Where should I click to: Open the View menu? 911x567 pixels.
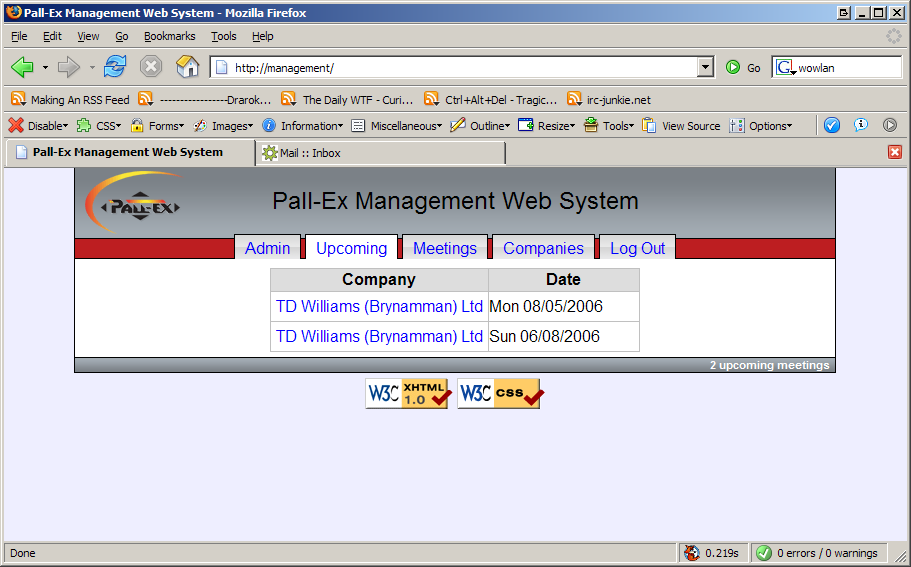point(88,36)
